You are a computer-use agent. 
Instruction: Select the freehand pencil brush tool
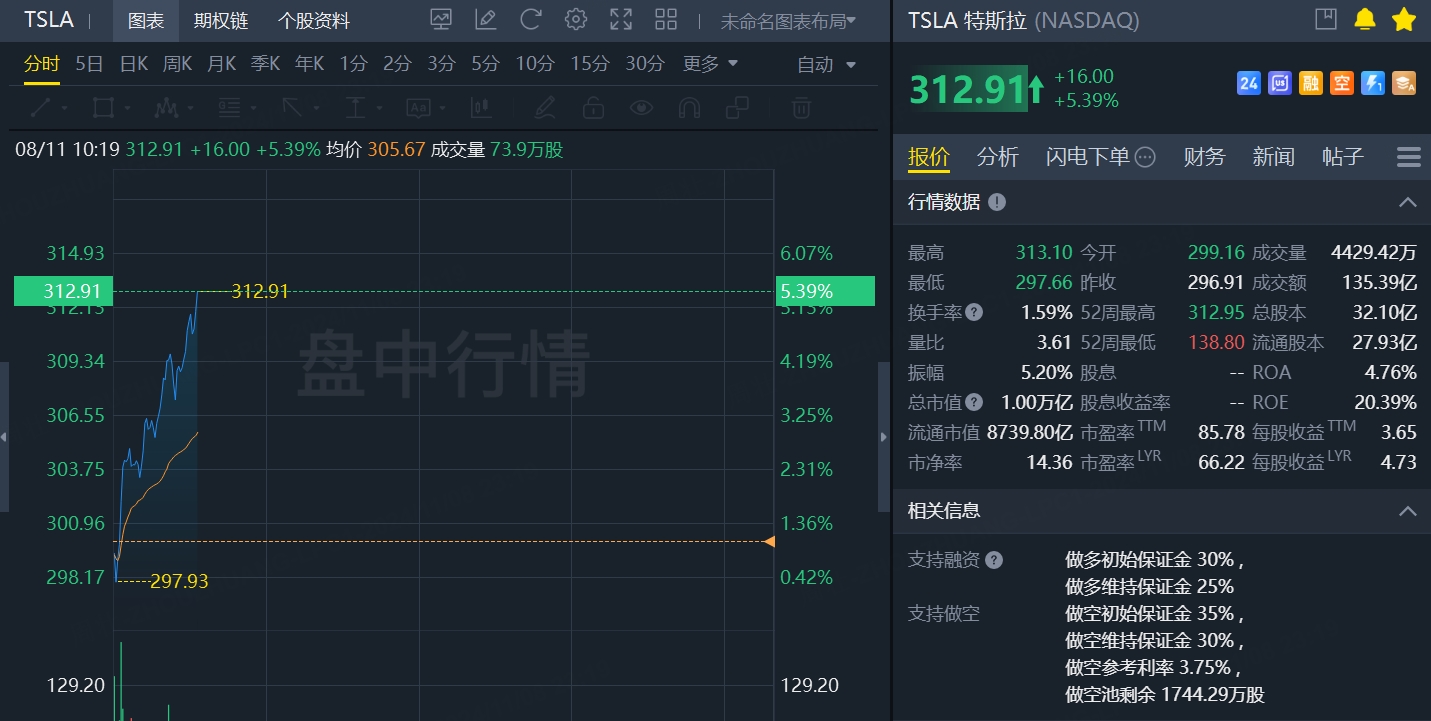pyautogui.click(x=544, y=107)
